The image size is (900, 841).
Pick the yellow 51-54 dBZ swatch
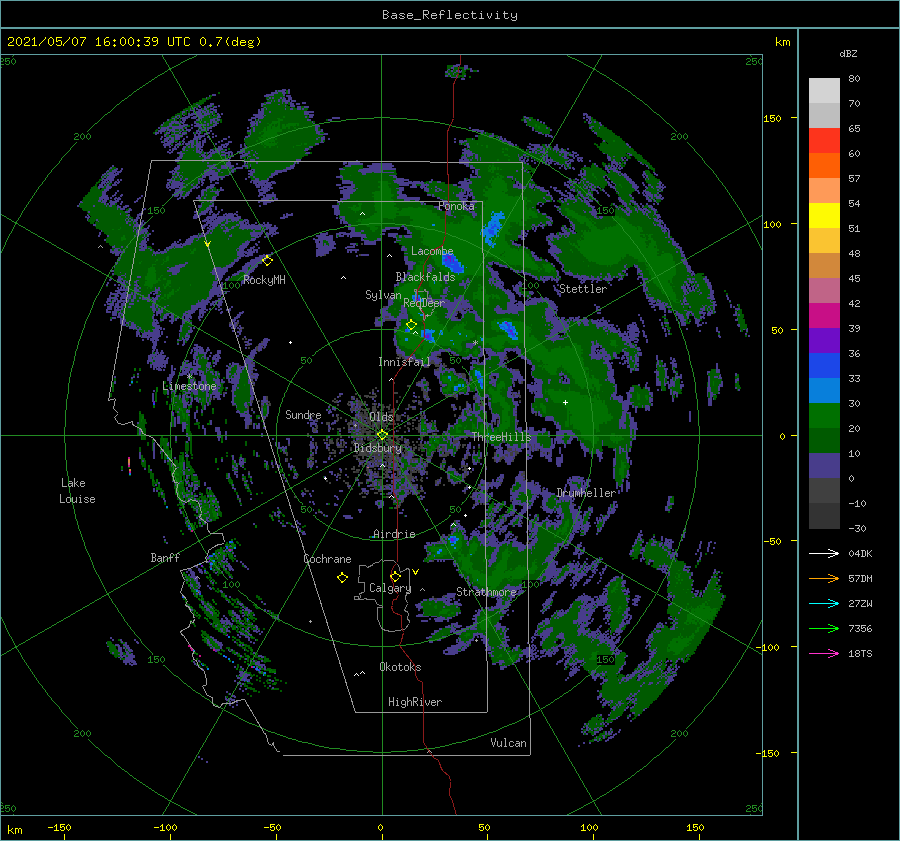[x=824, y=216]
